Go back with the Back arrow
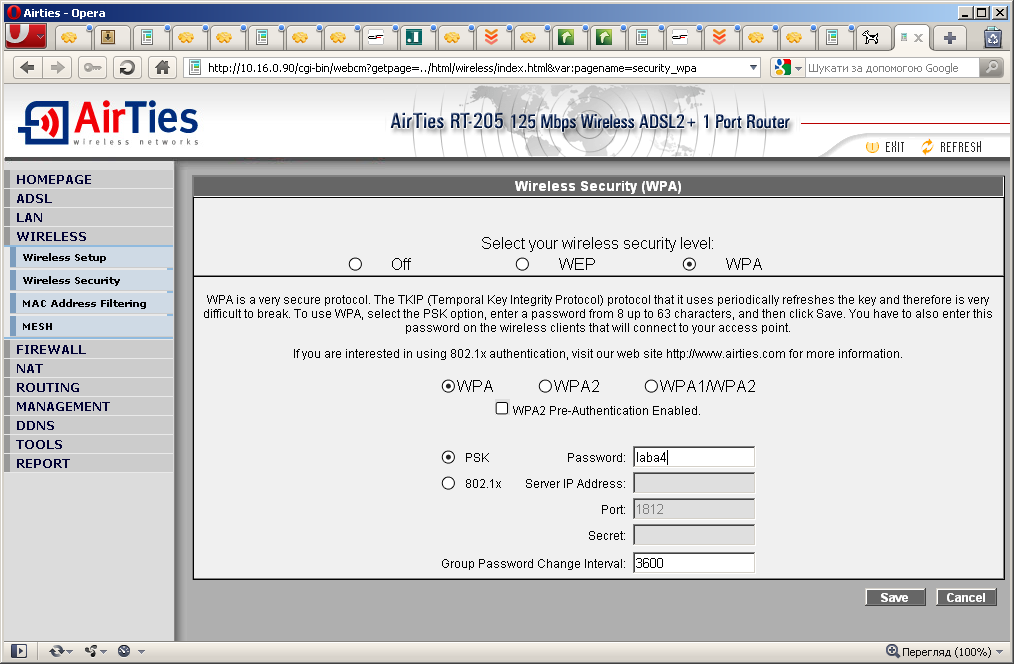 click(x=28, y=67)
